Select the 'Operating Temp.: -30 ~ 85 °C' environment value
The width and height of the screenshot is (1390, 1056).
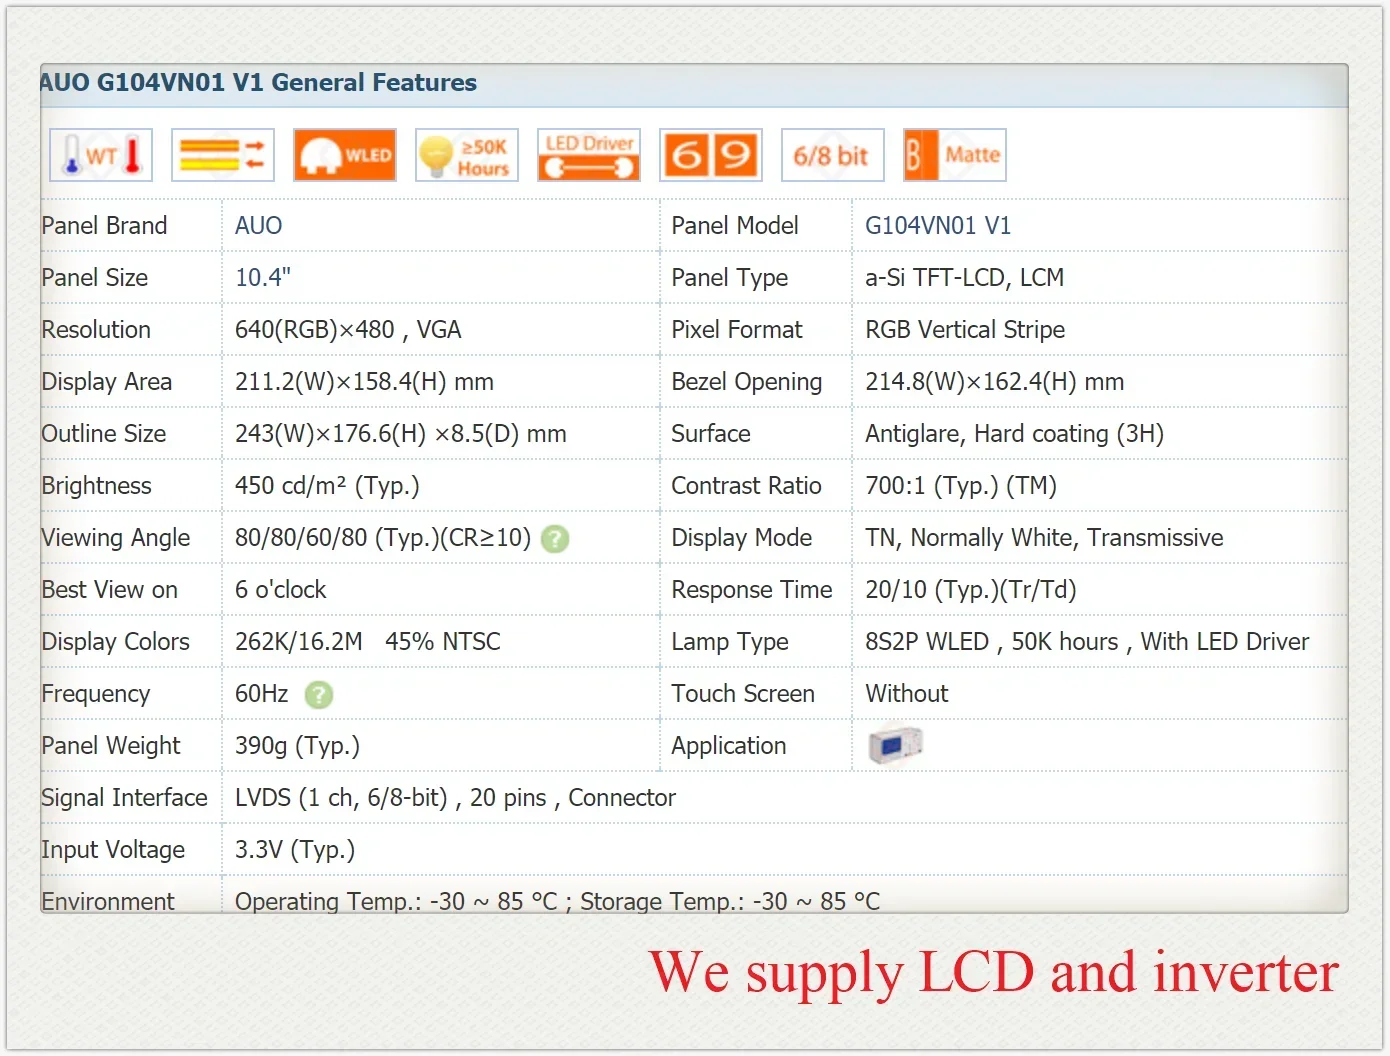[396, 901]
